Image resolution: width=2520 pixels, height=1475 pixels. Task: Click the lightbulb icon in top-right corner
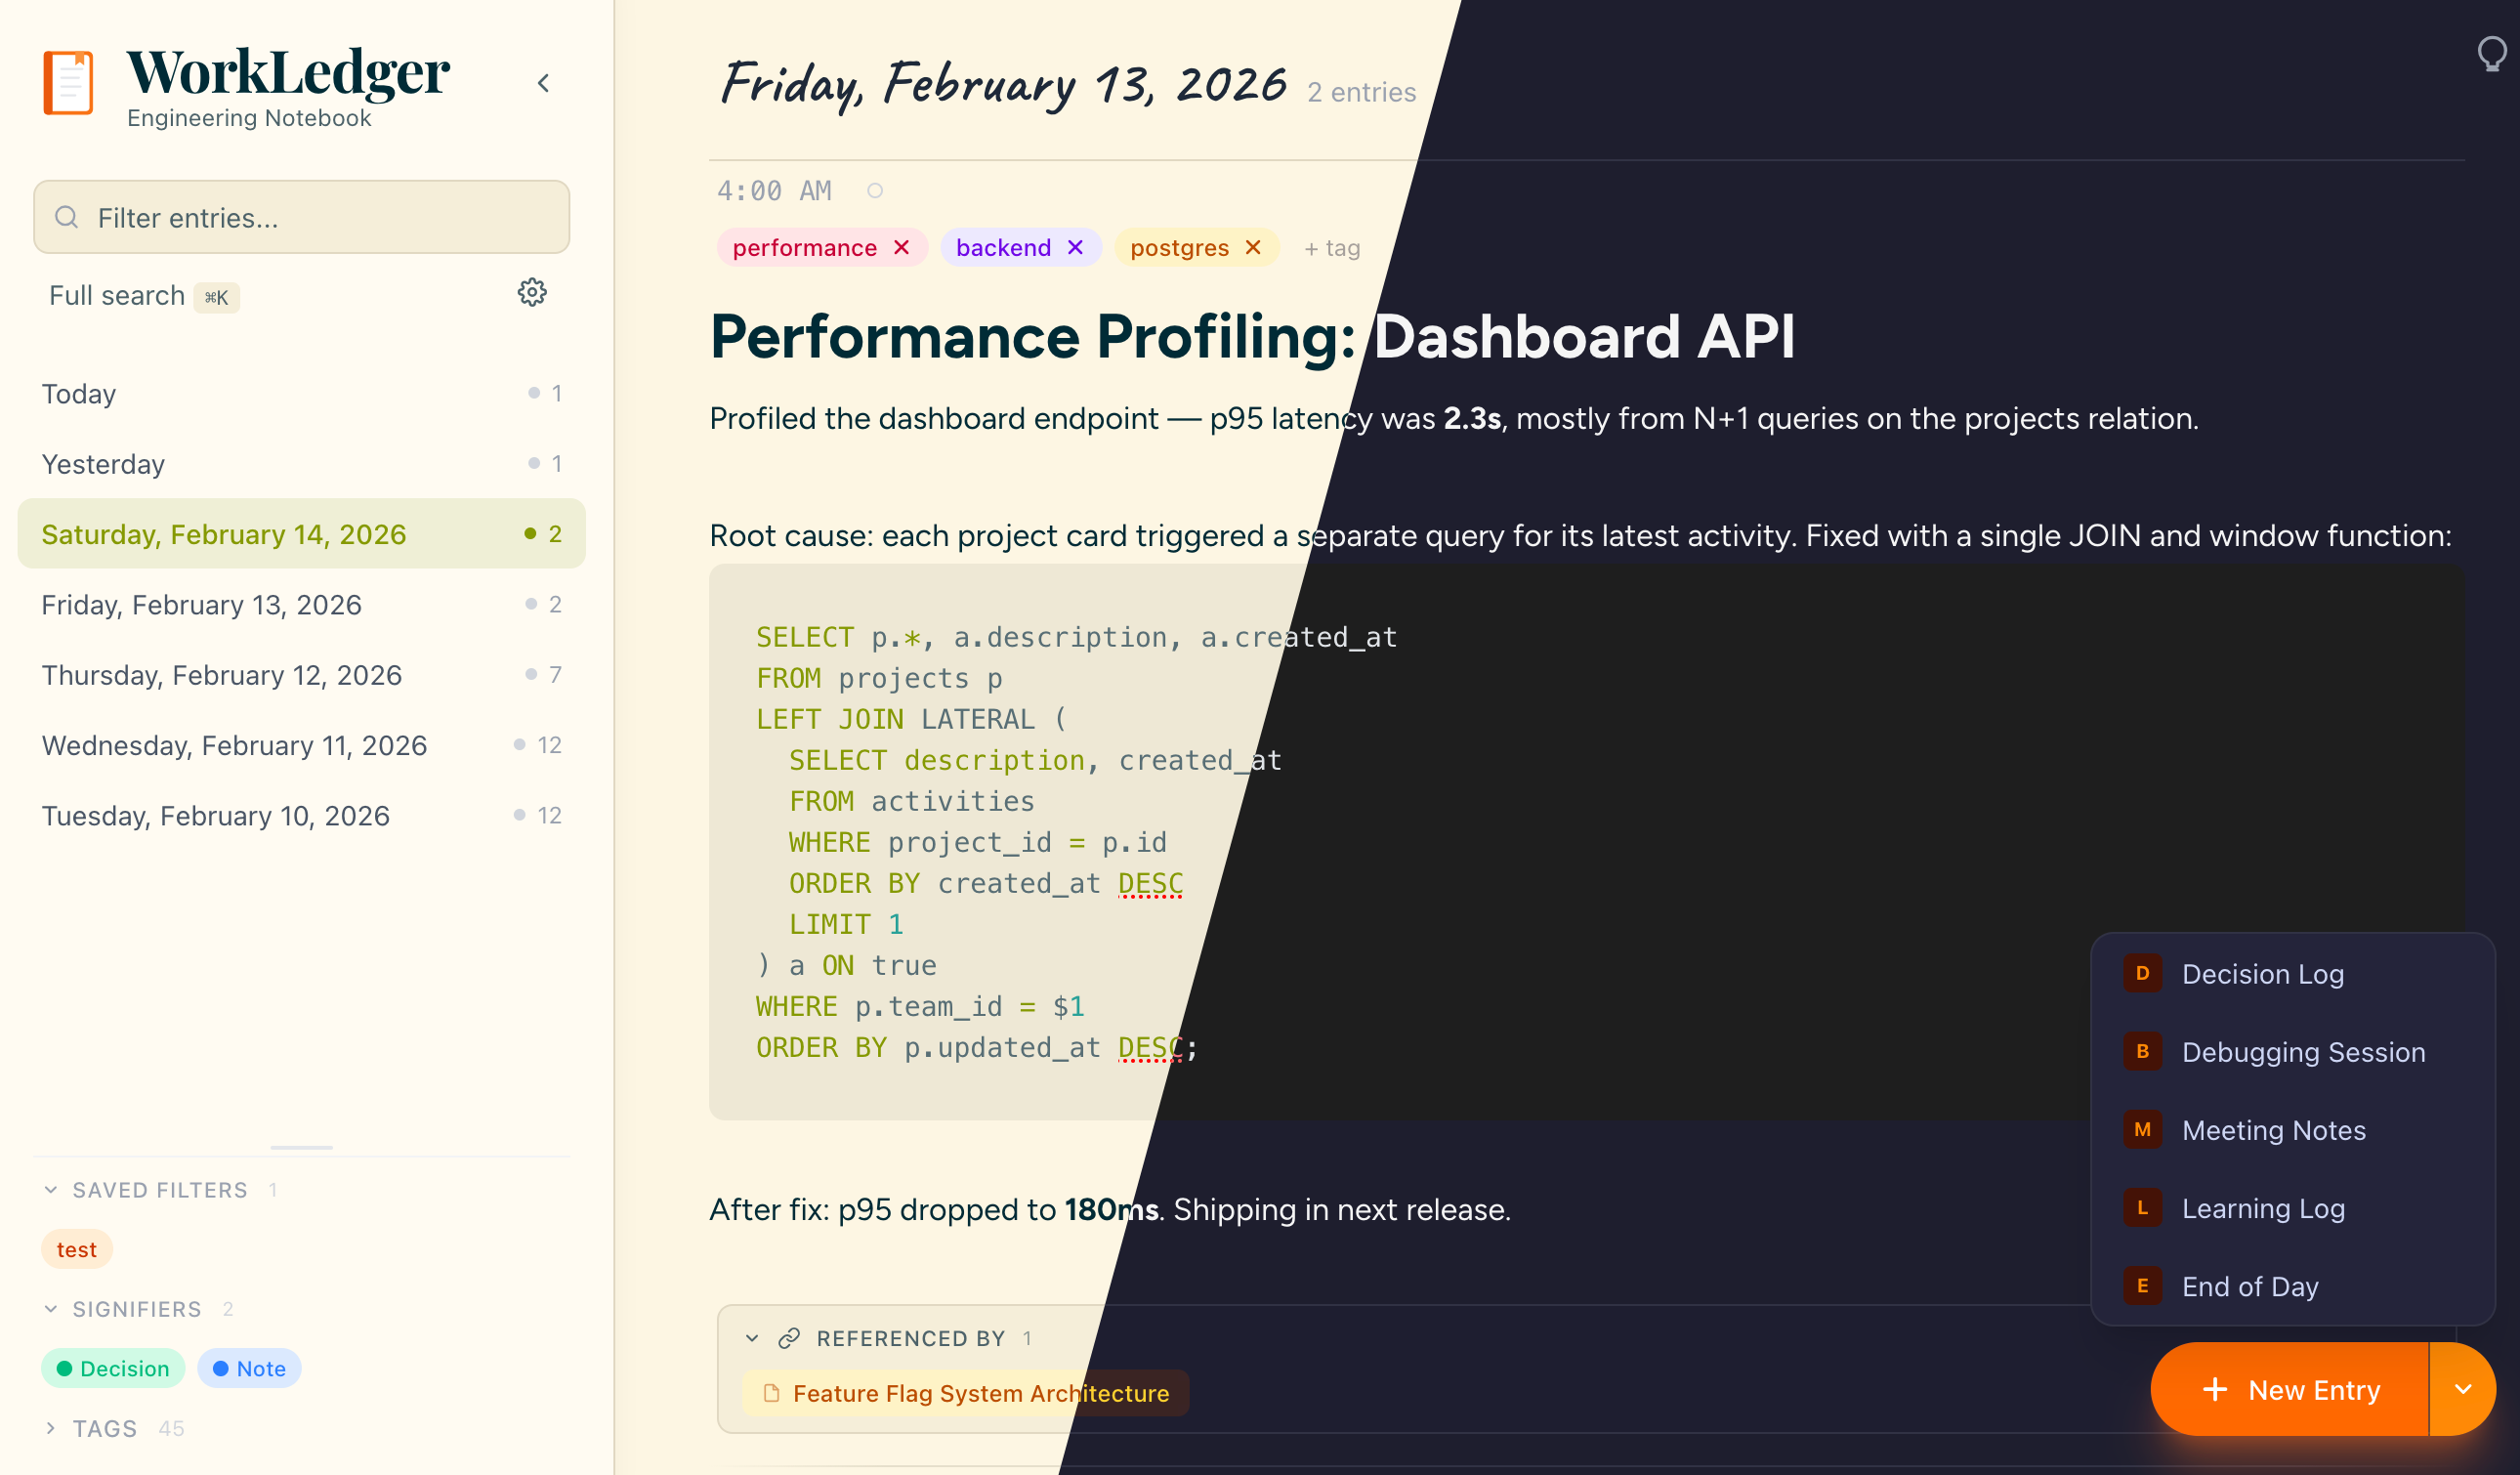point(2490,54)
